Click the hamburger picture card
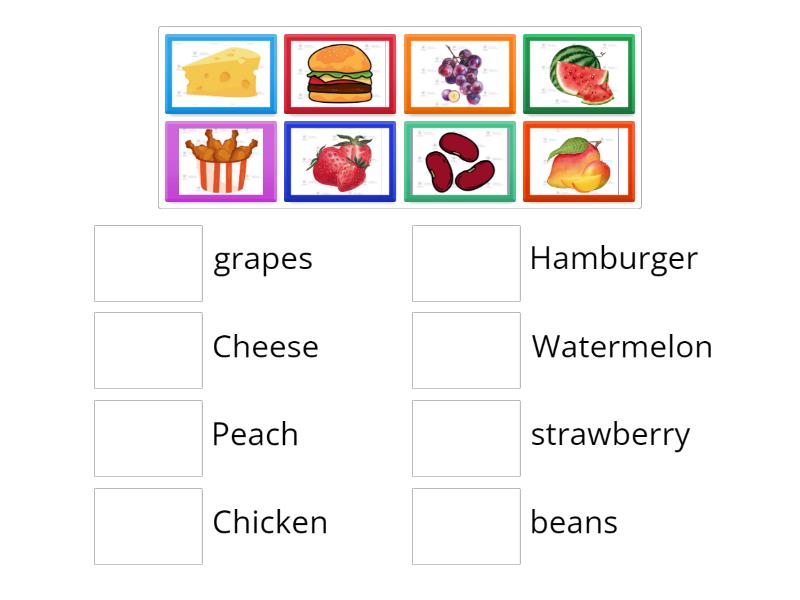 340,75
